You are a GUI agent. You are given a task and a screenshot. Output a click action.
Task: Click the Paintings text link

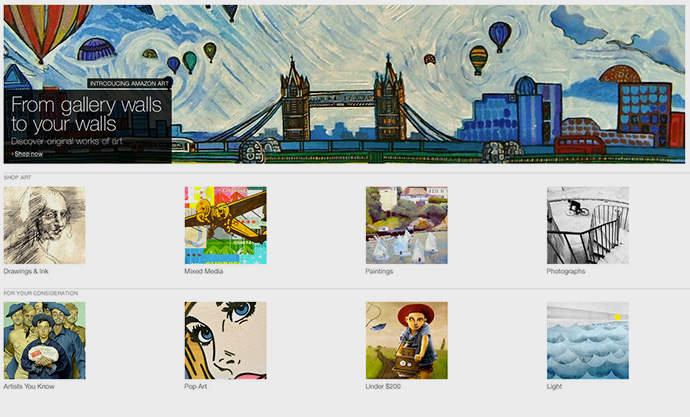coord(379,271)
